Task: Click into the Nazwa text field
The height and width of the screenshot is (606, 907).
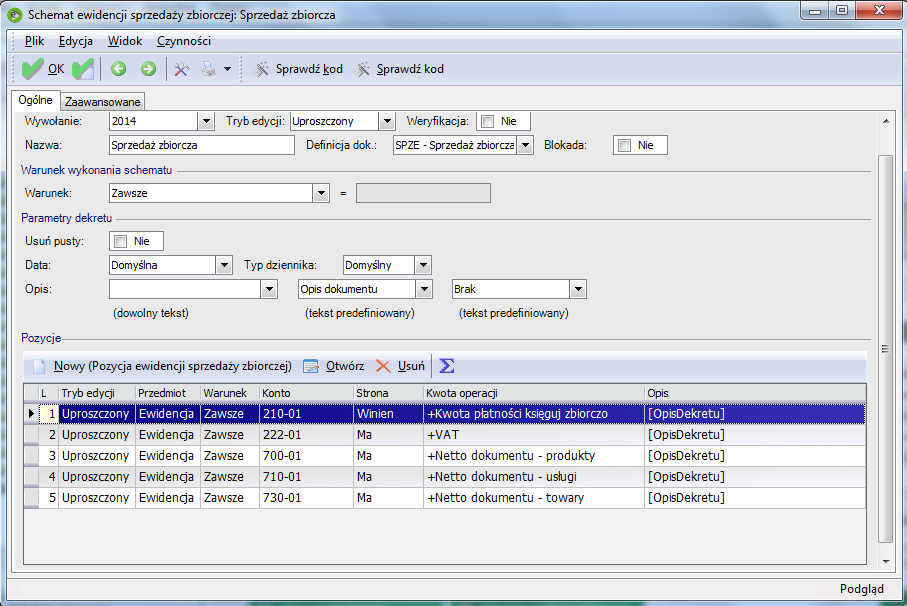Action: pyautogui.click(x=202, y=145)
